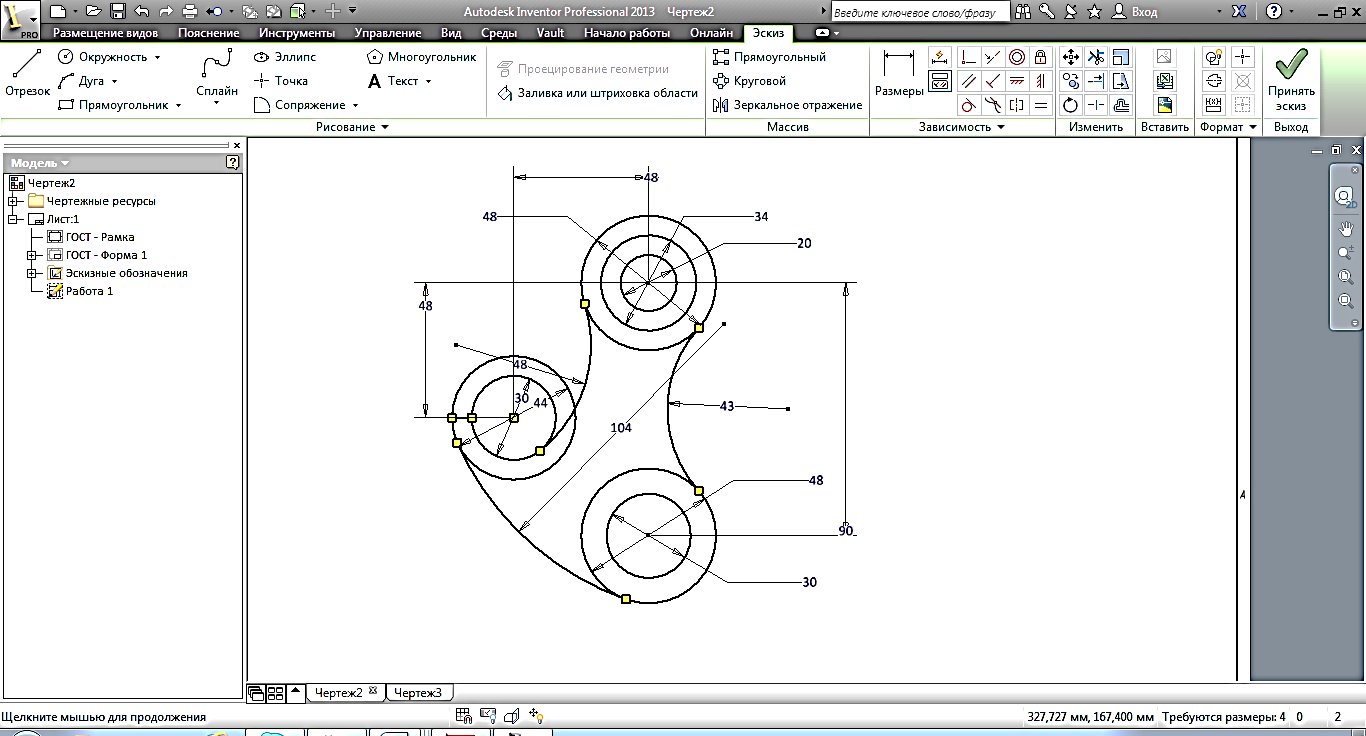Click the driven dimension format icon

[1214, 105]
